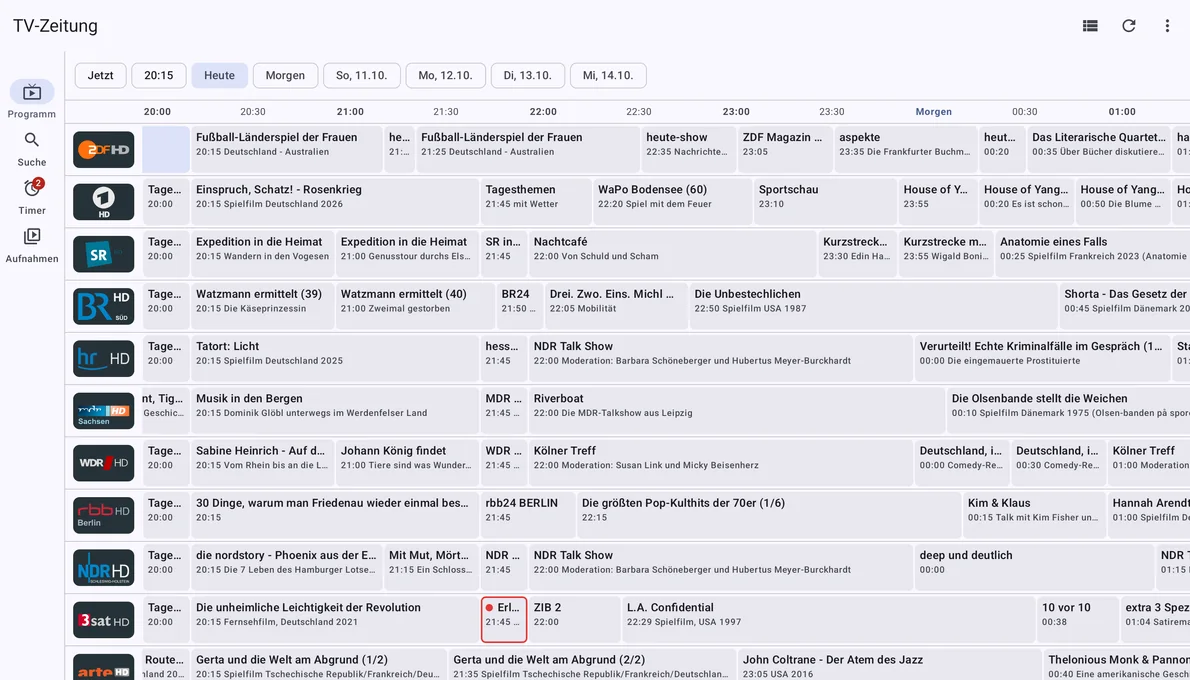
Task: Select the Mo, 12.10. day chip
Action: tap(445, 76)
